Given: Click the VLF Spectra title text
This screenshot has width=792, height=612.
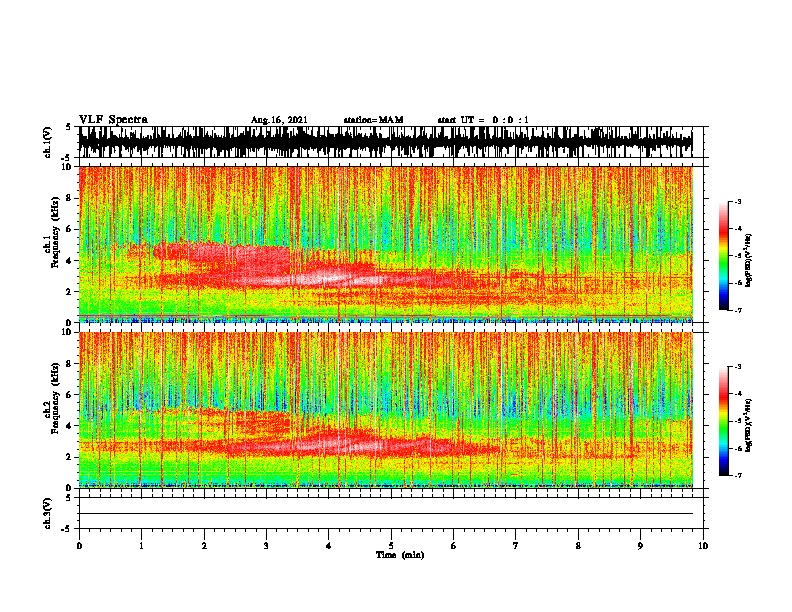Looking at the screenshot, I should pos(113,120).
